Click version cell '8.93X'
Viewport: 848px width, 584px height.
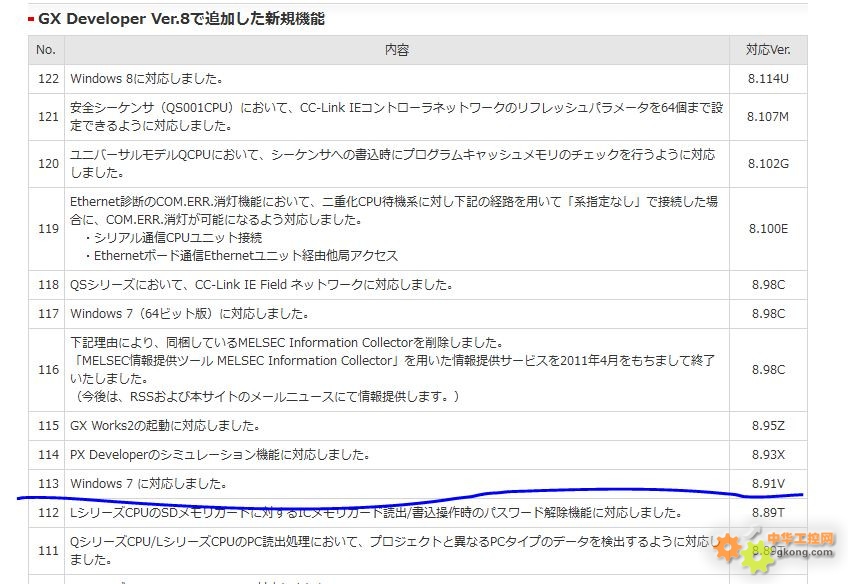point(768,455)
